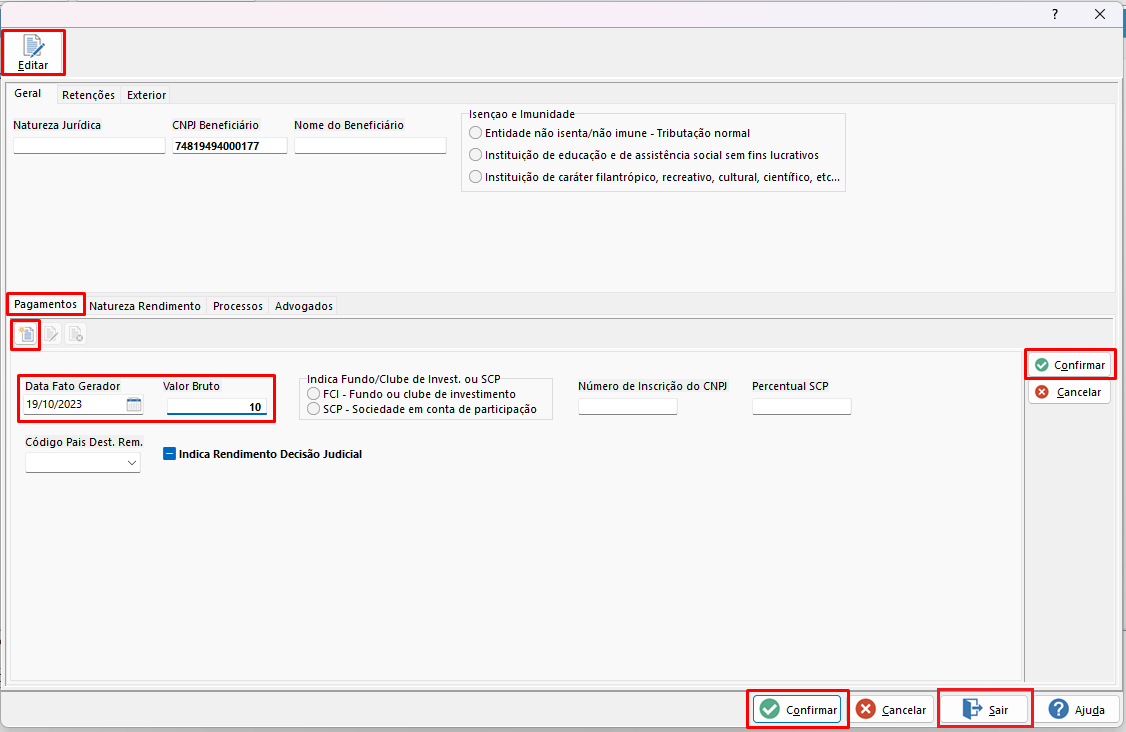
Task: Click the Nome do Beneficiário field
Action: click(371, 146)
